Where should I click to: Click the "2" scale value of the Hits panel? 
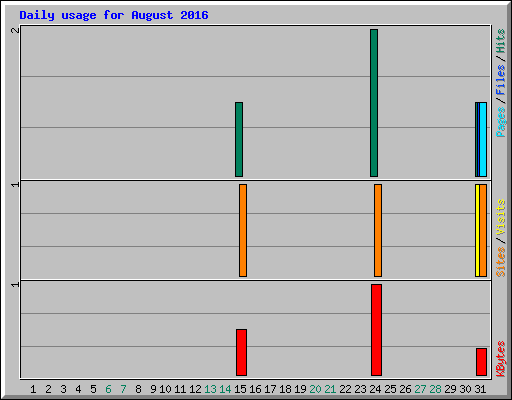coord(15,30)
